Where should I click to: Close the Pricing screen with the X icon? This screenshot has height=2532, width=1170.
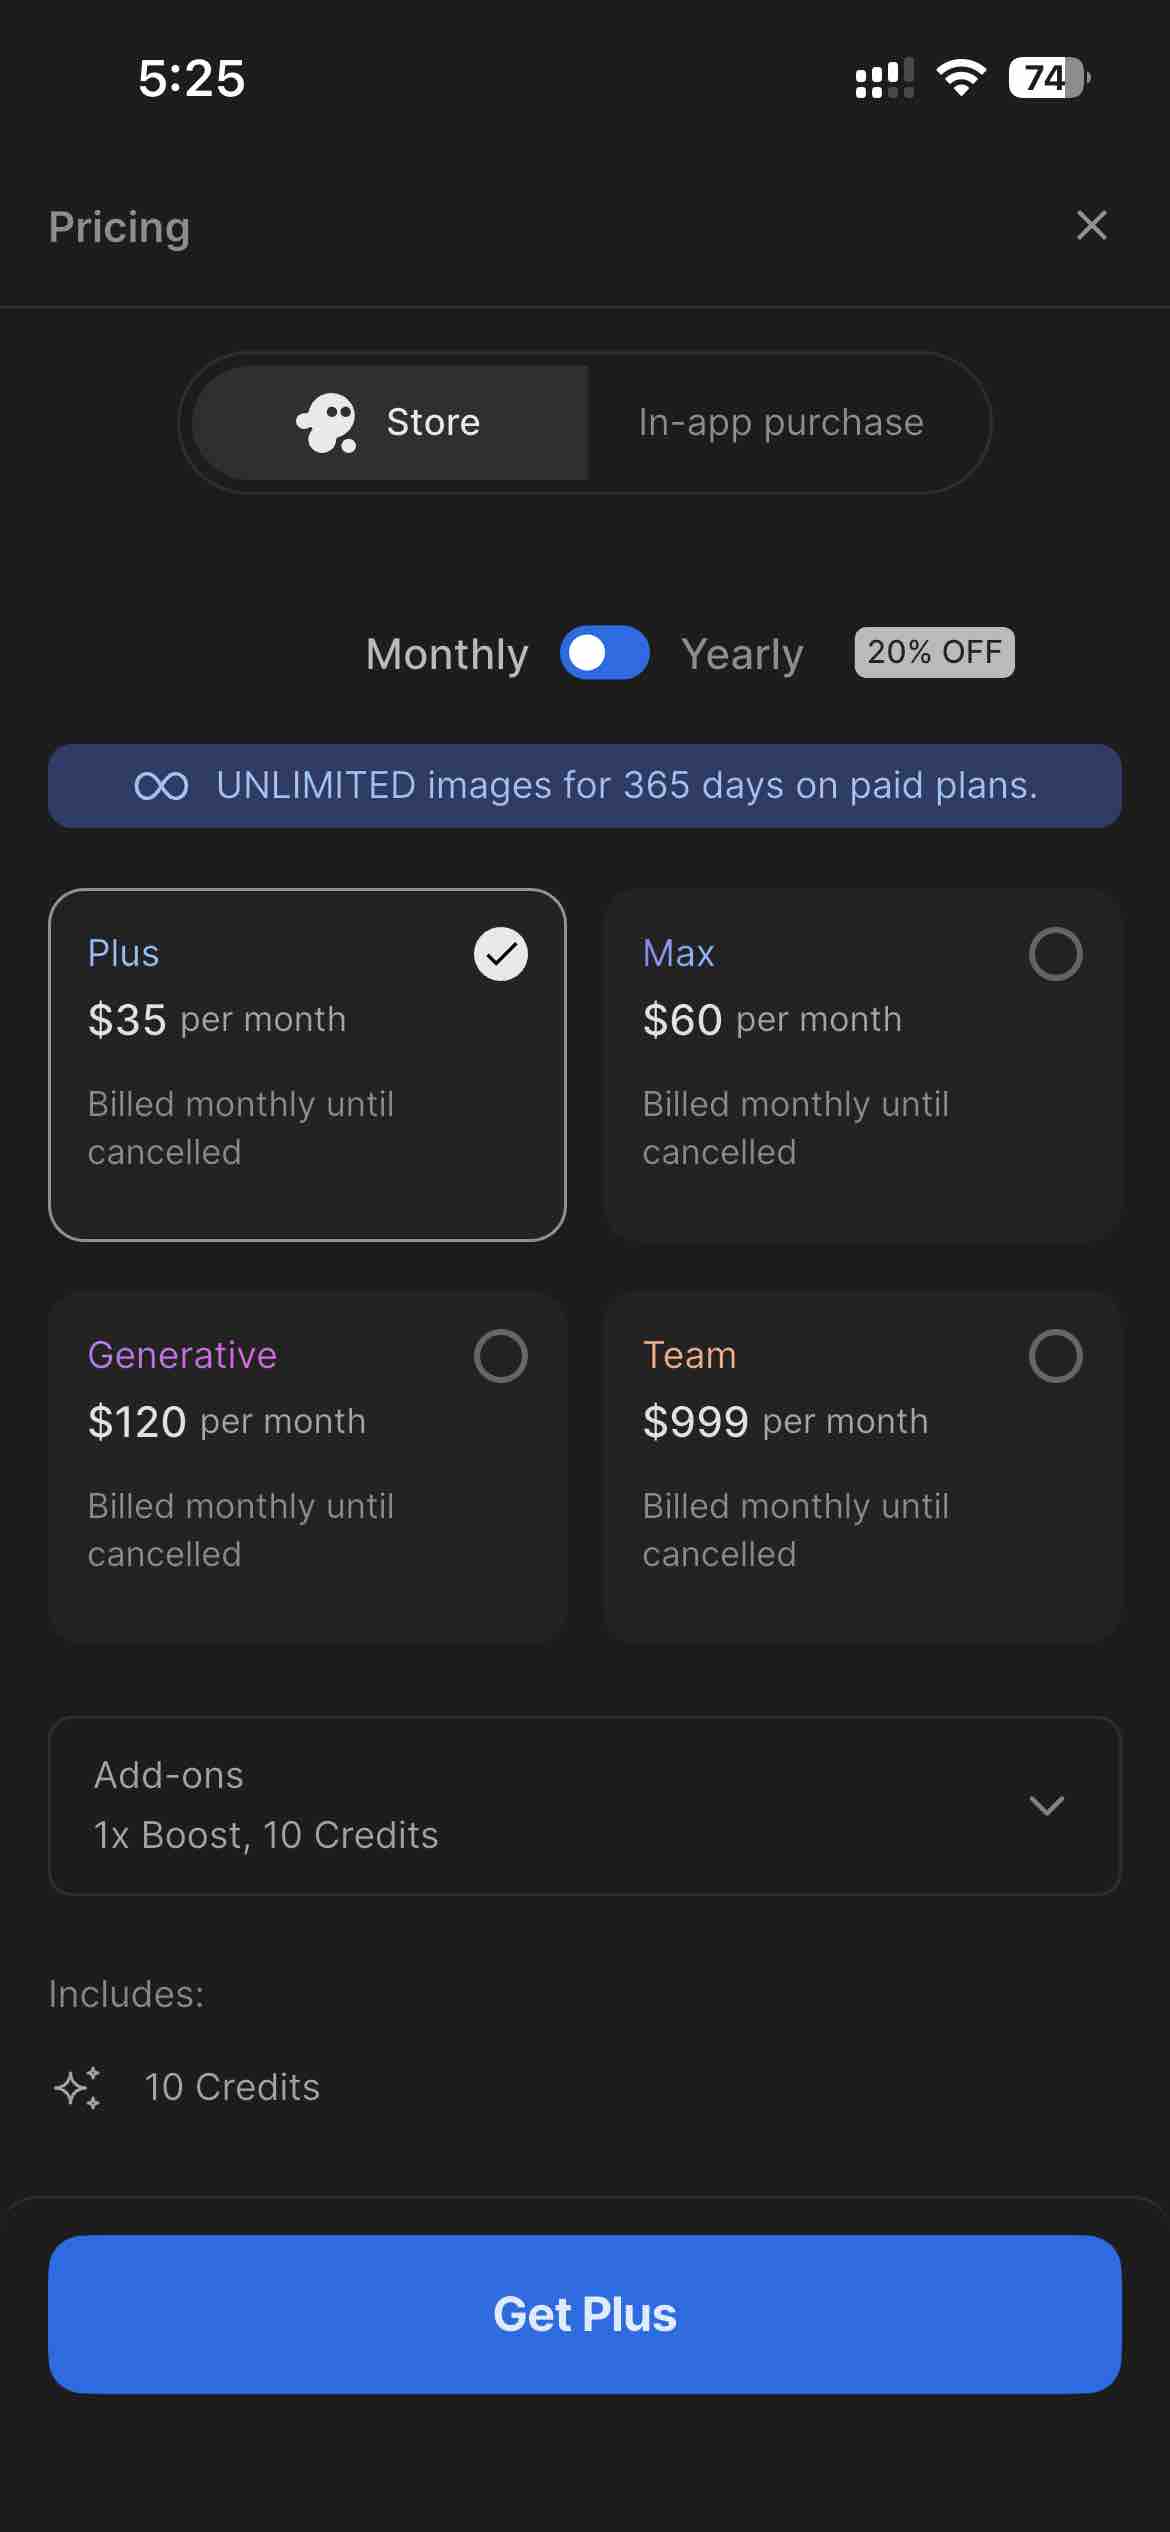[x=1091, y=226]
